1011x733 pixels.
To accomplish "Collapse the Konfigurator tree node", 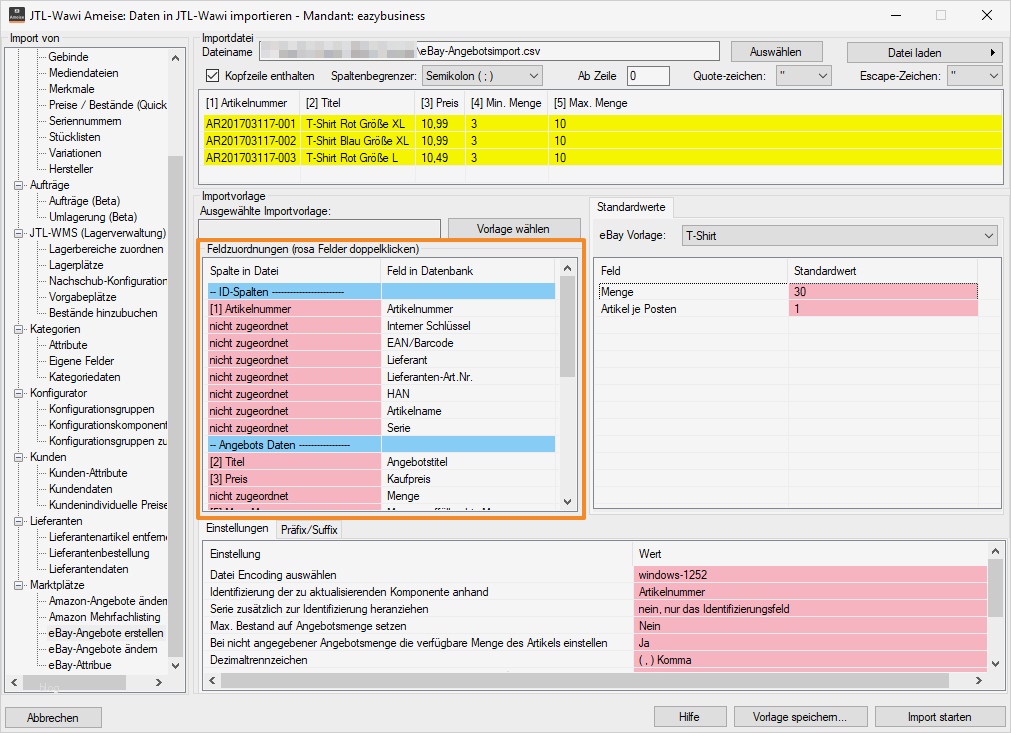I will pyautogui.click(x=20, y=393).
